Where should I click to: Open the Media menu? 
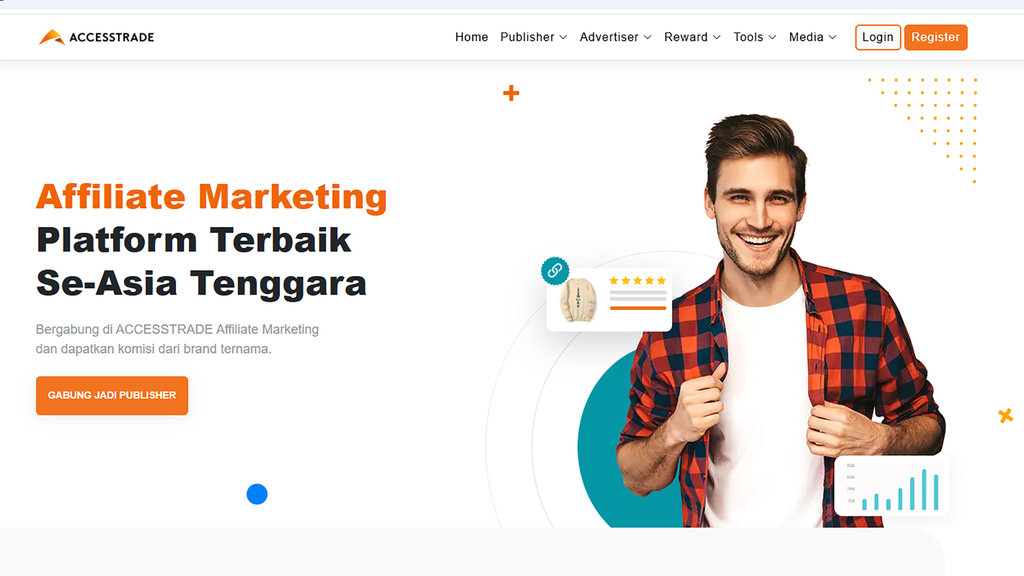click(x=812, y=37)
